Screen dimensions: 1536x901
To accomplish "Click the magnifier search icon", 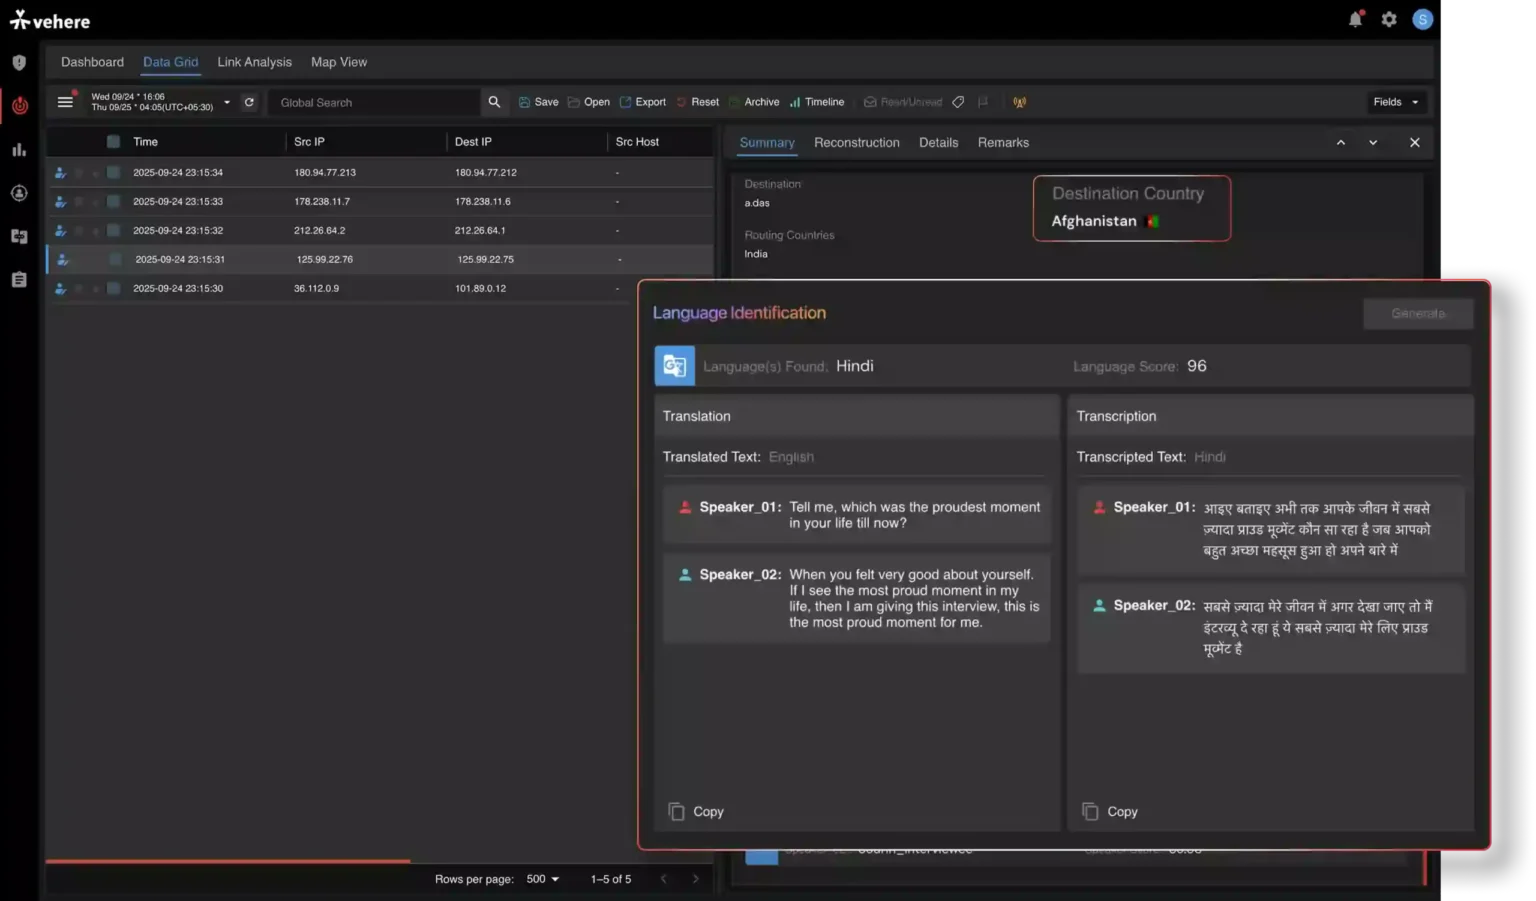I will [x=494, y=102].
